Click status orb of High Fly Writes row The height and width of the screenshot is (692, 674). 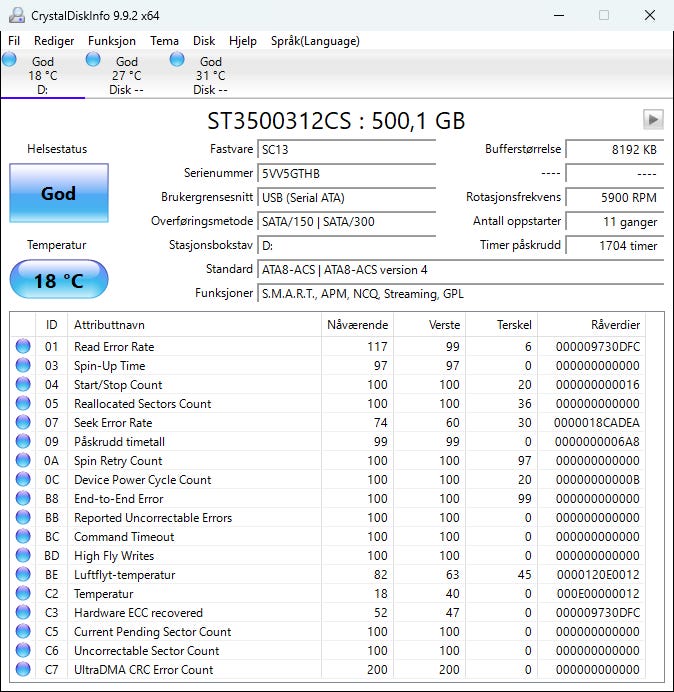(x=23, y=555)
